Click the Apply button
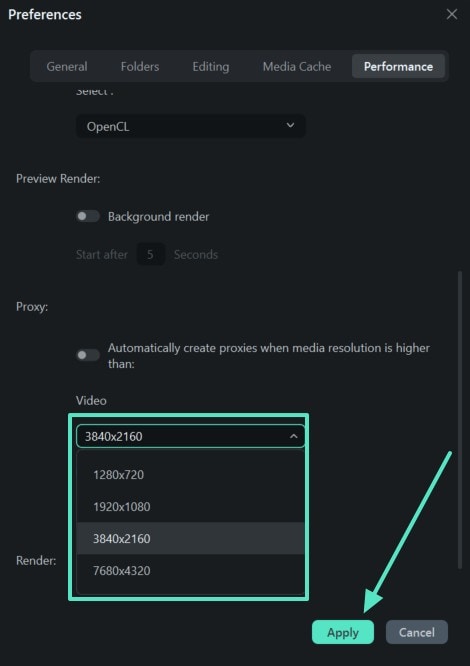Screen dimensions: 470x666 (343, 632)
